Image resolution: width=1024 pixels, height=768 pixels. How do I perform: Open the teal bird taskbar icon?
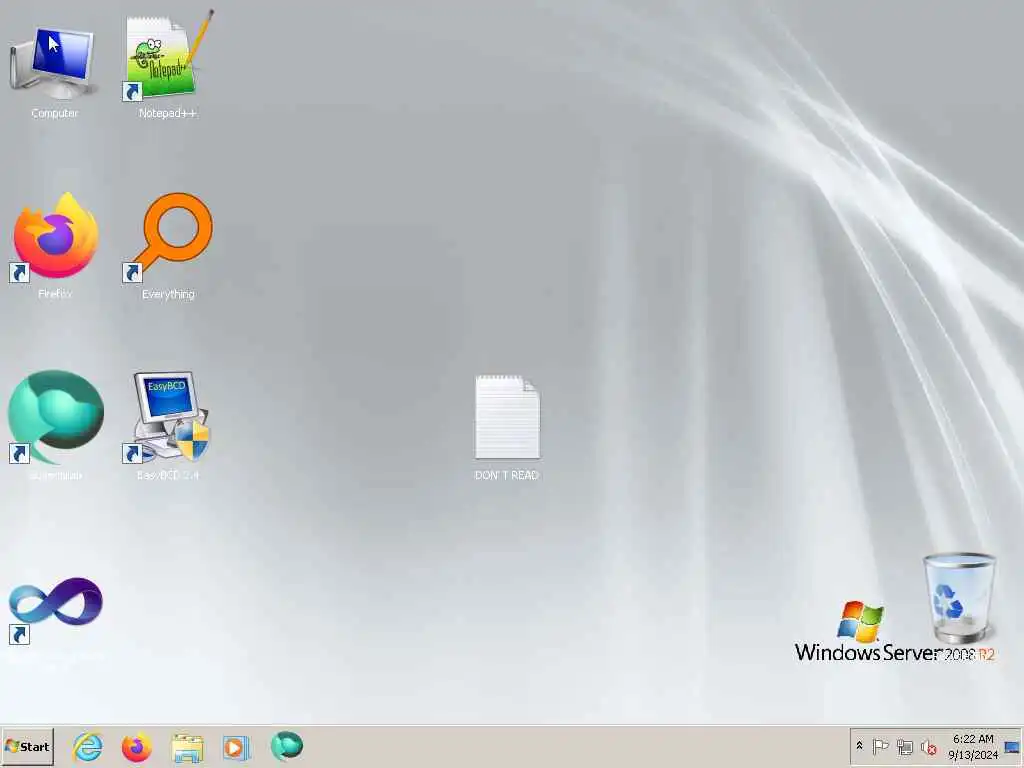pos(287,746)
